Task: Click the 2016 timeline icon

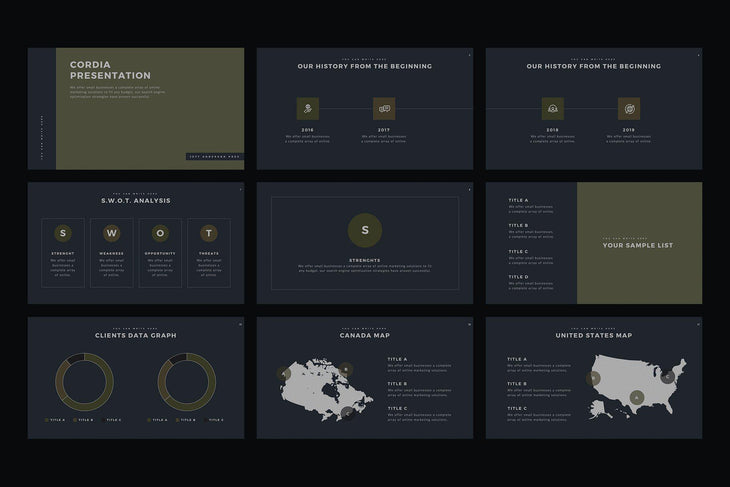Action: [x=308, y=109]
